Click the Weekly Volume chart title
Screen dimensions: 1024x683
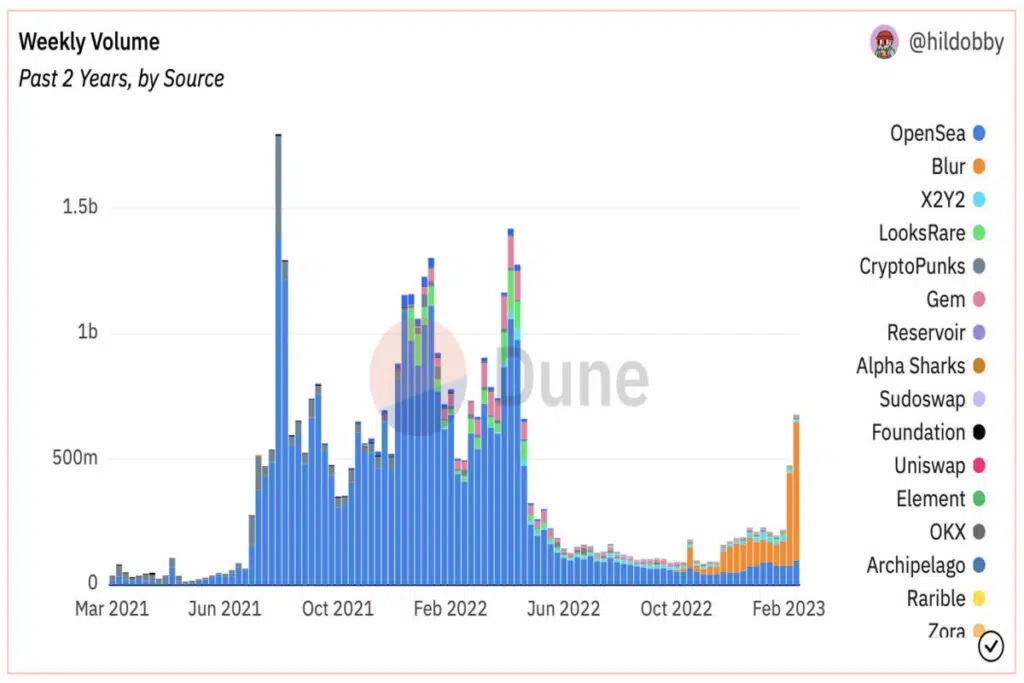89,42
